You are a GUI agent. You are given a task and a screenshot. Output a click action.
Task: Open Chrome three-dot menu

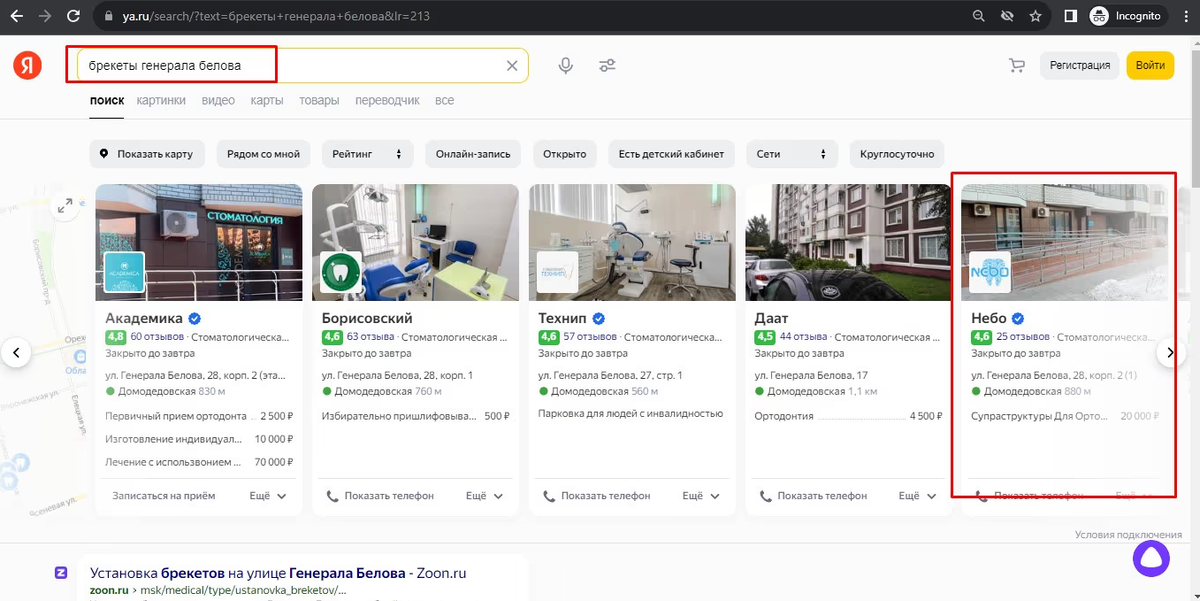pyautogui.click(x=1186, y=16)
